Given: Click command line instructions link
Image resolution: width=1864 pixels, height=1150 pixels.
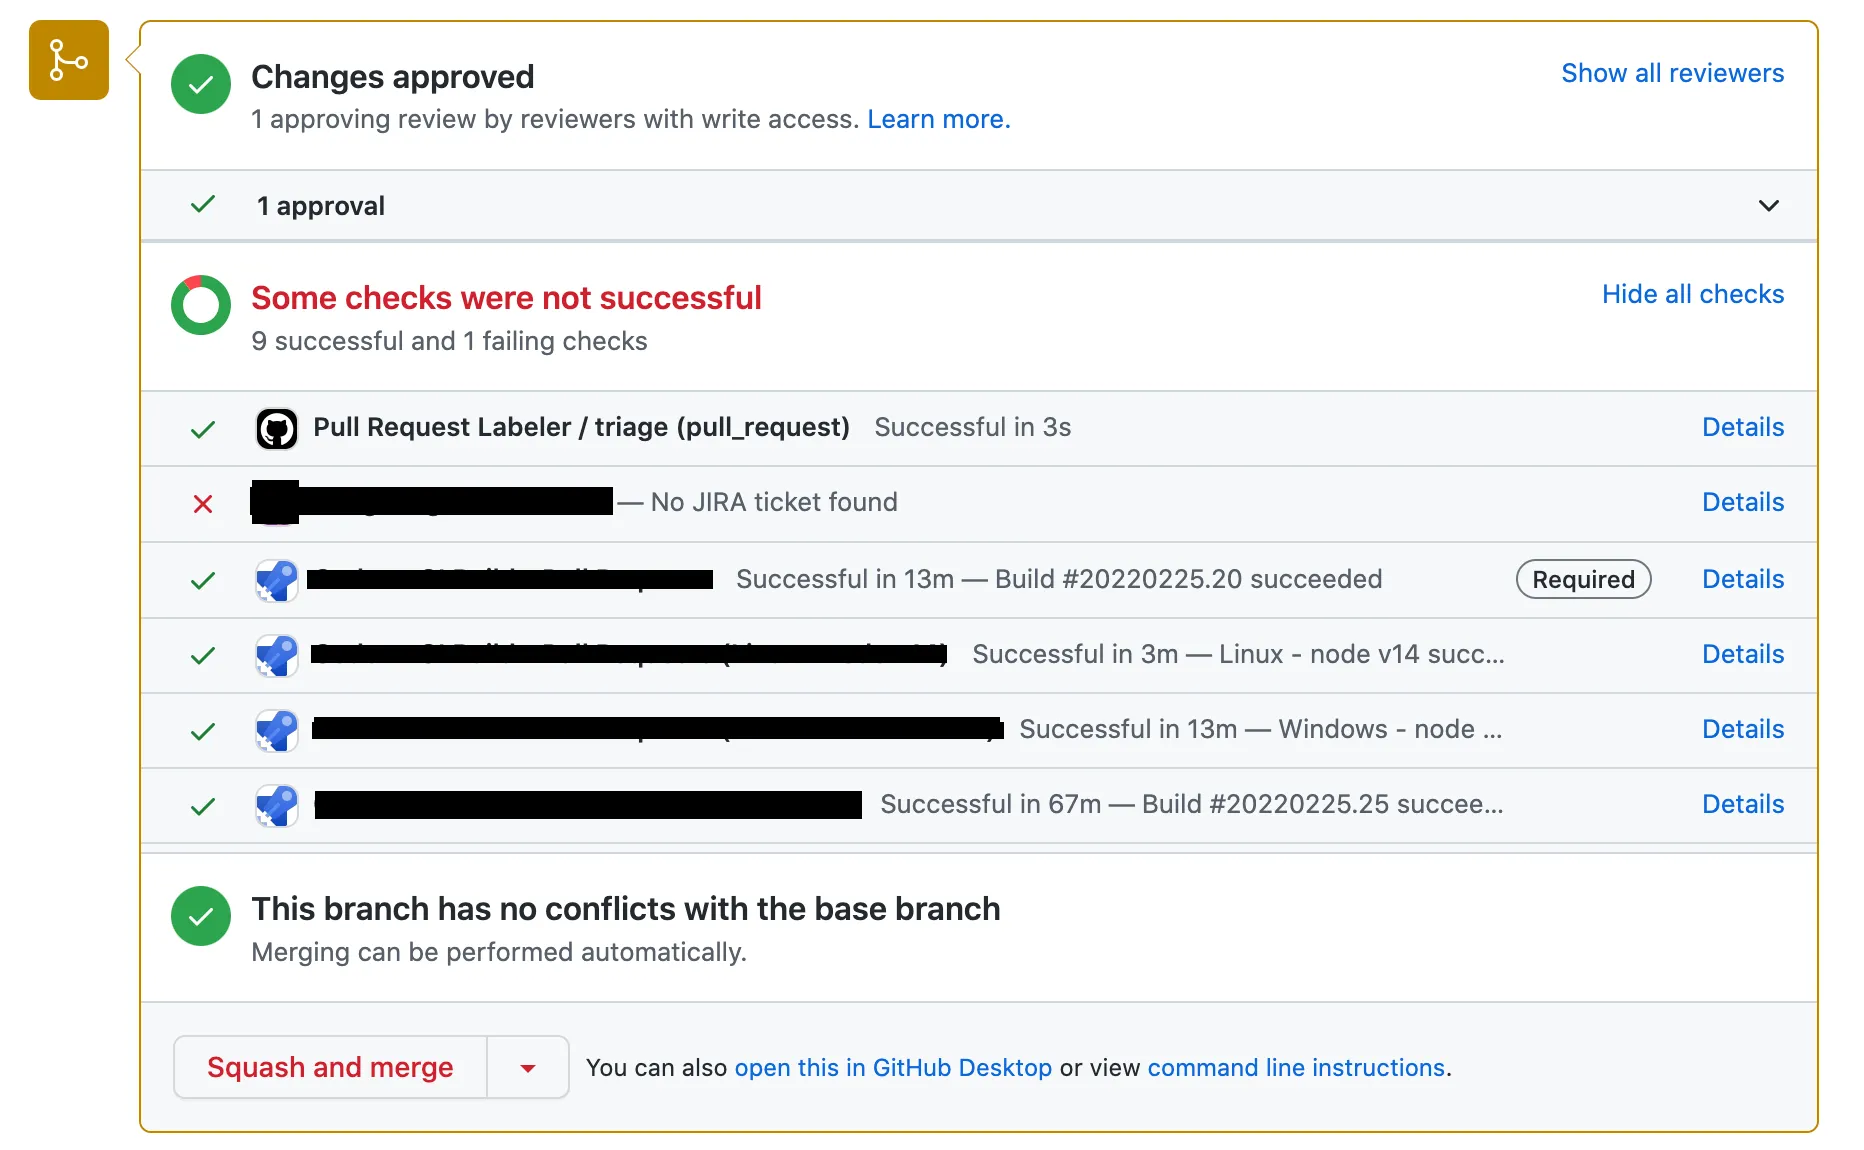Looking at the screenshot, I should click(1296, 1068).
